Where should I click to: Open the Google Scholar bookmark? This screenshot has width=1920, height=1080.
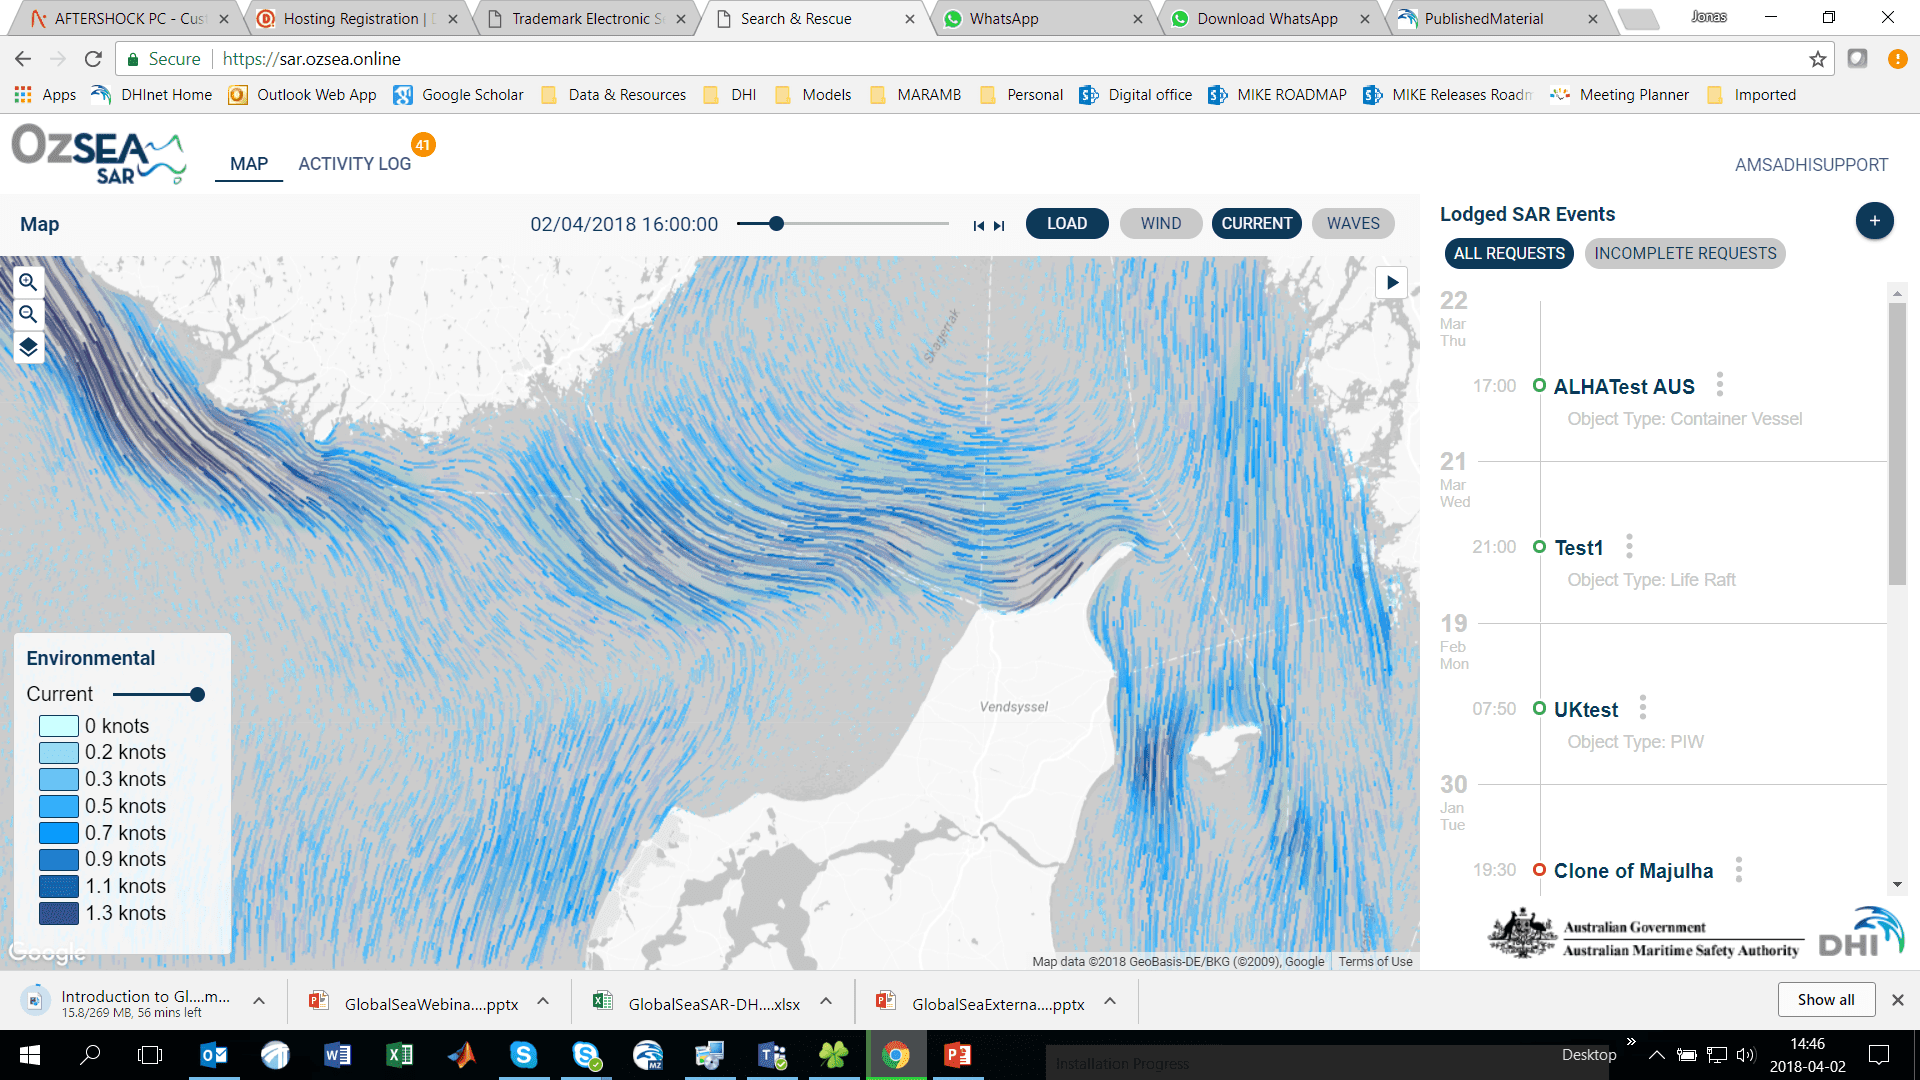[458, 95]
